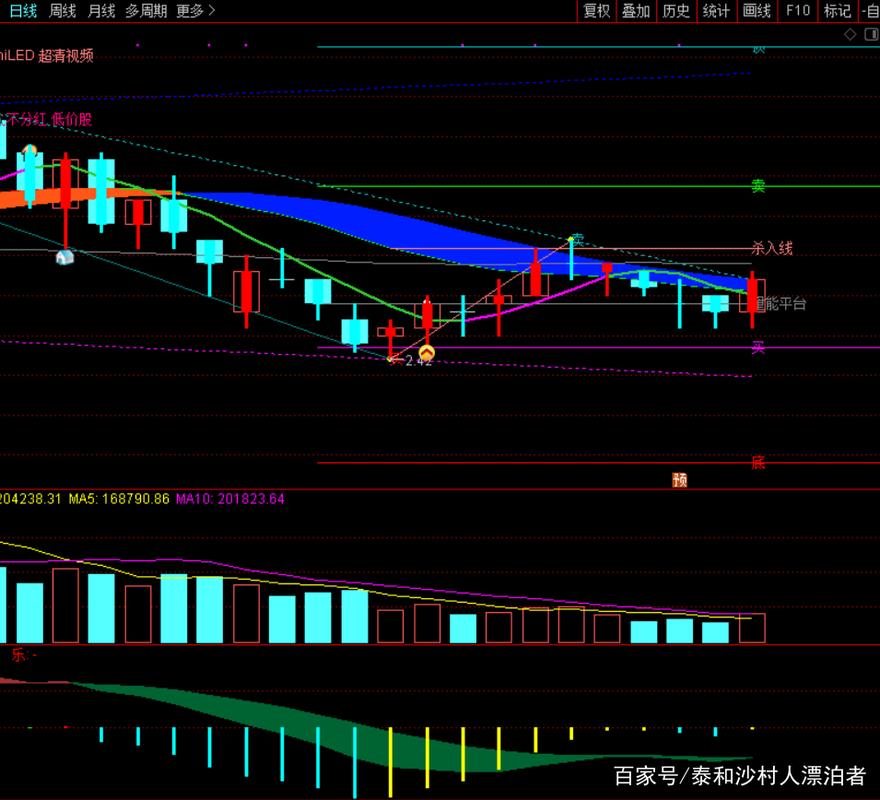This screenshot has width=880, height=800.
Task: Toggle the 标记 mark option
Action: click(x=836, y=11)
